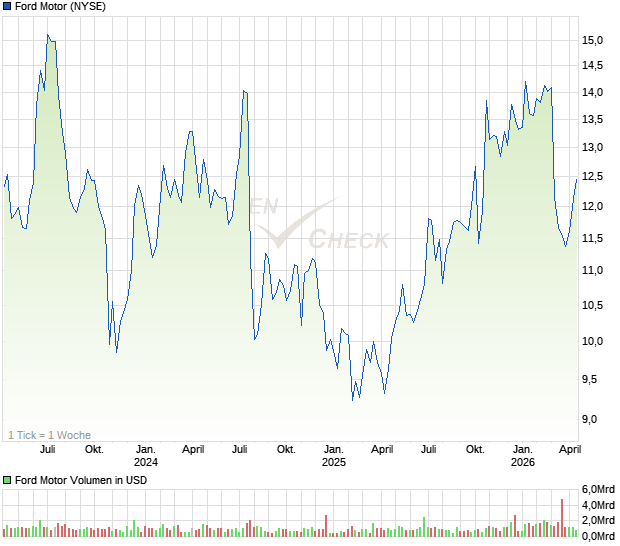Click the '1 Tick = 1 Woche' note
The image size is (620, 546).
(49, 435)
